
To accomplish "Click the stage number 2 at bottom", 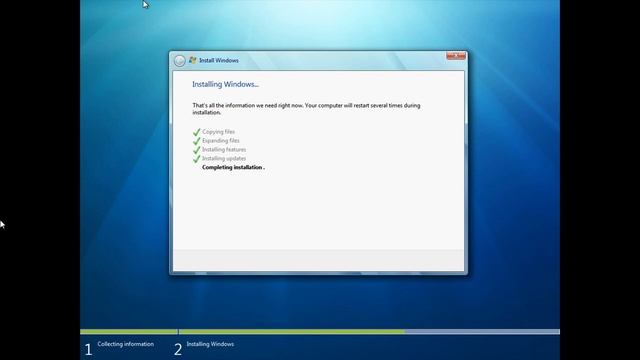I will coord(178,350).
